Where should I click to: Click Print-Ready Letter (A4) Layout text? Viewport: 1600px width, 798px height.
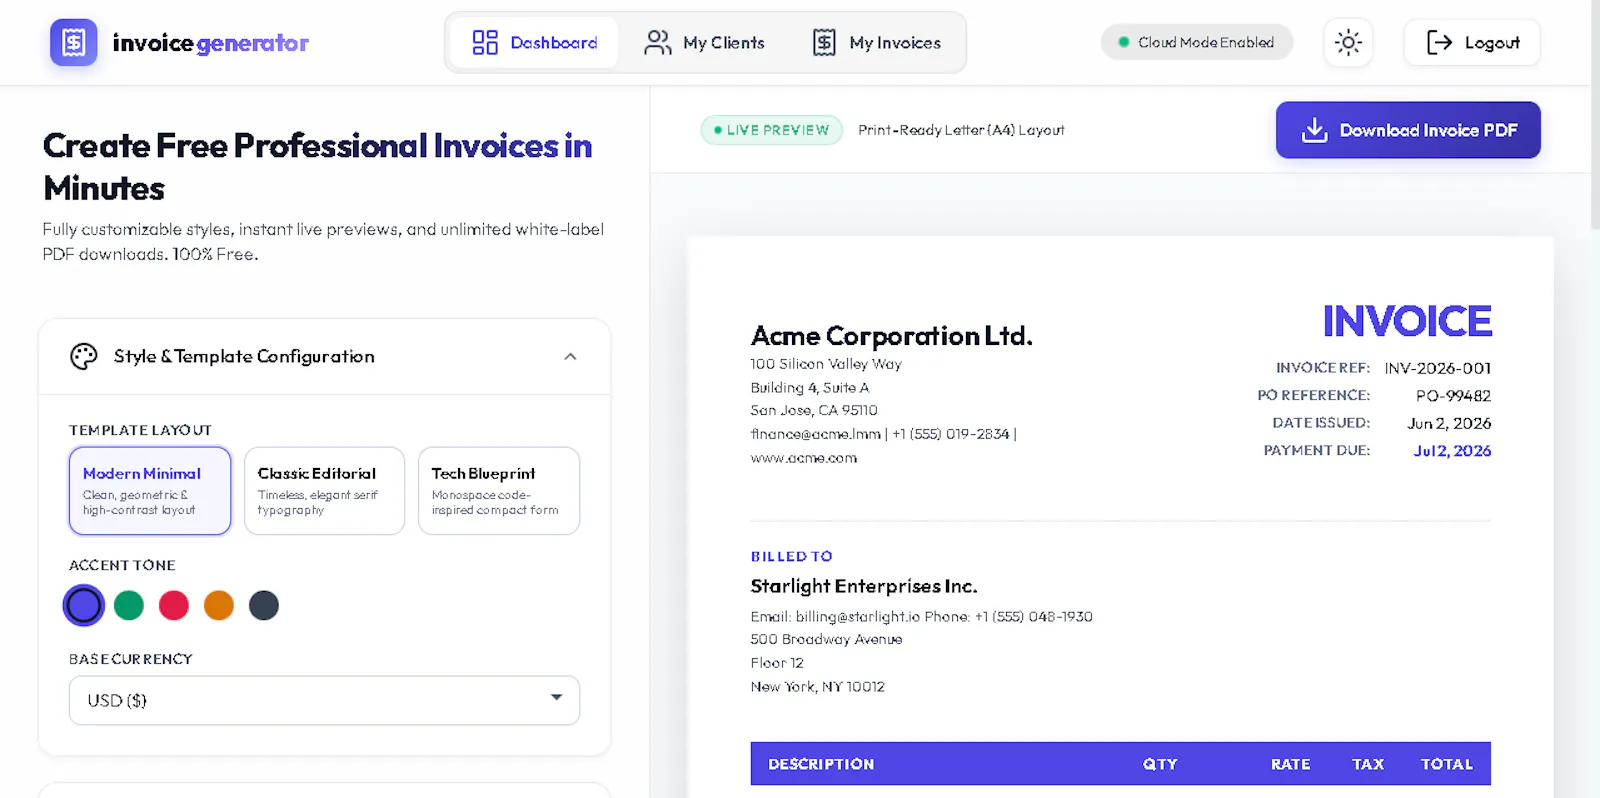[x=961, y=130]
